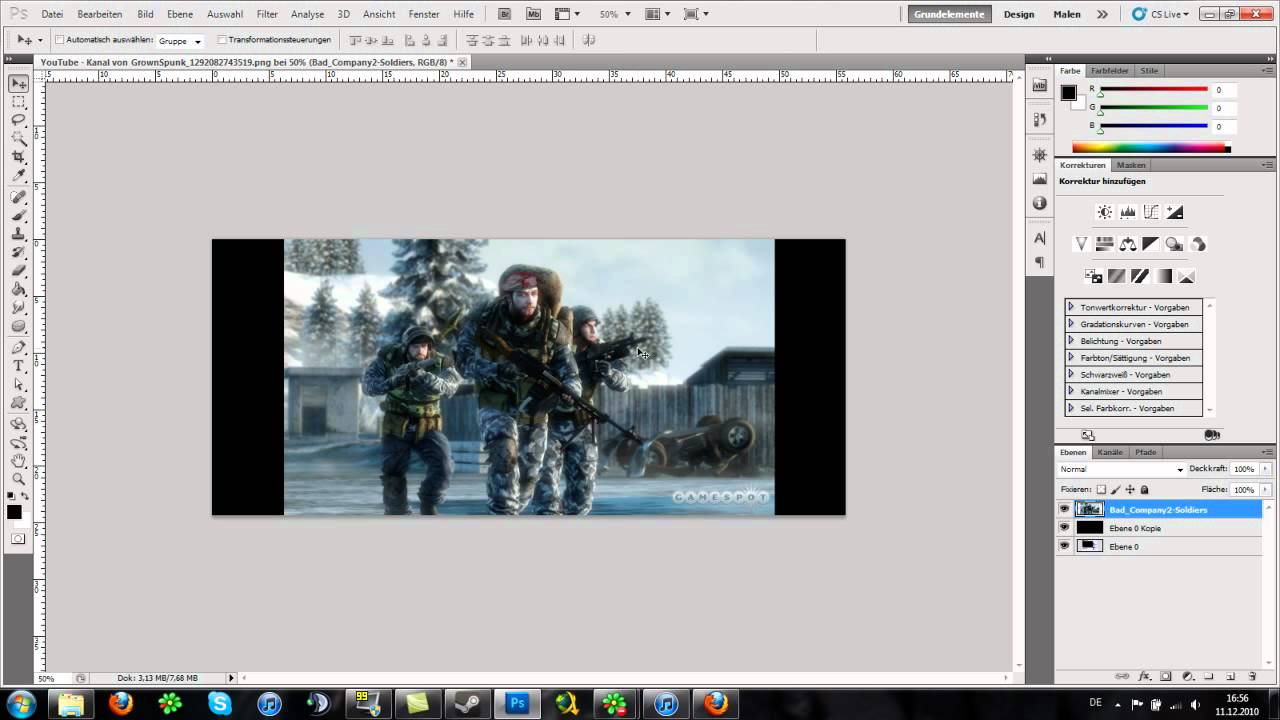The width and height of the screenshot is (1280, 720).
Task: Switch to the Kanäle tab
Action: pos(1110,452)
